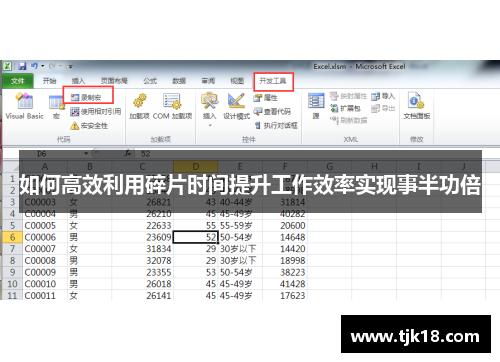
Task: Switch to the Page Layout (页面布局) tab
Action: click(x=114, y=81)
